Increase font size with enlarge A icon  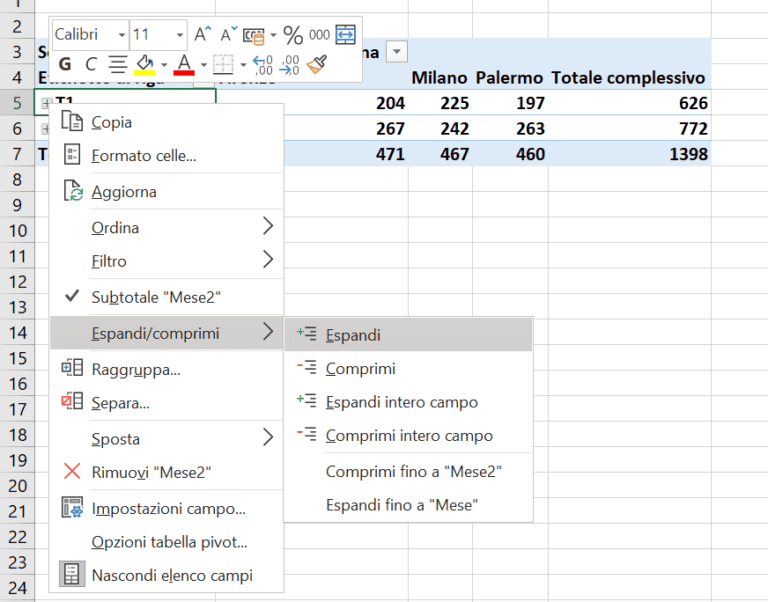(203, 35)
